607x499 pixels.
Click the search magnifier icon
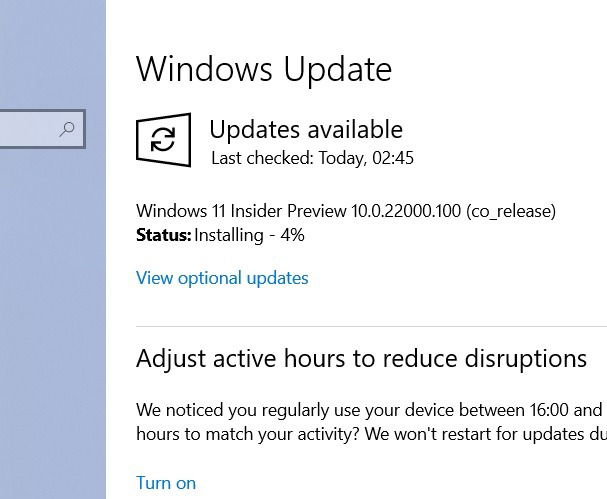[67, 129]
